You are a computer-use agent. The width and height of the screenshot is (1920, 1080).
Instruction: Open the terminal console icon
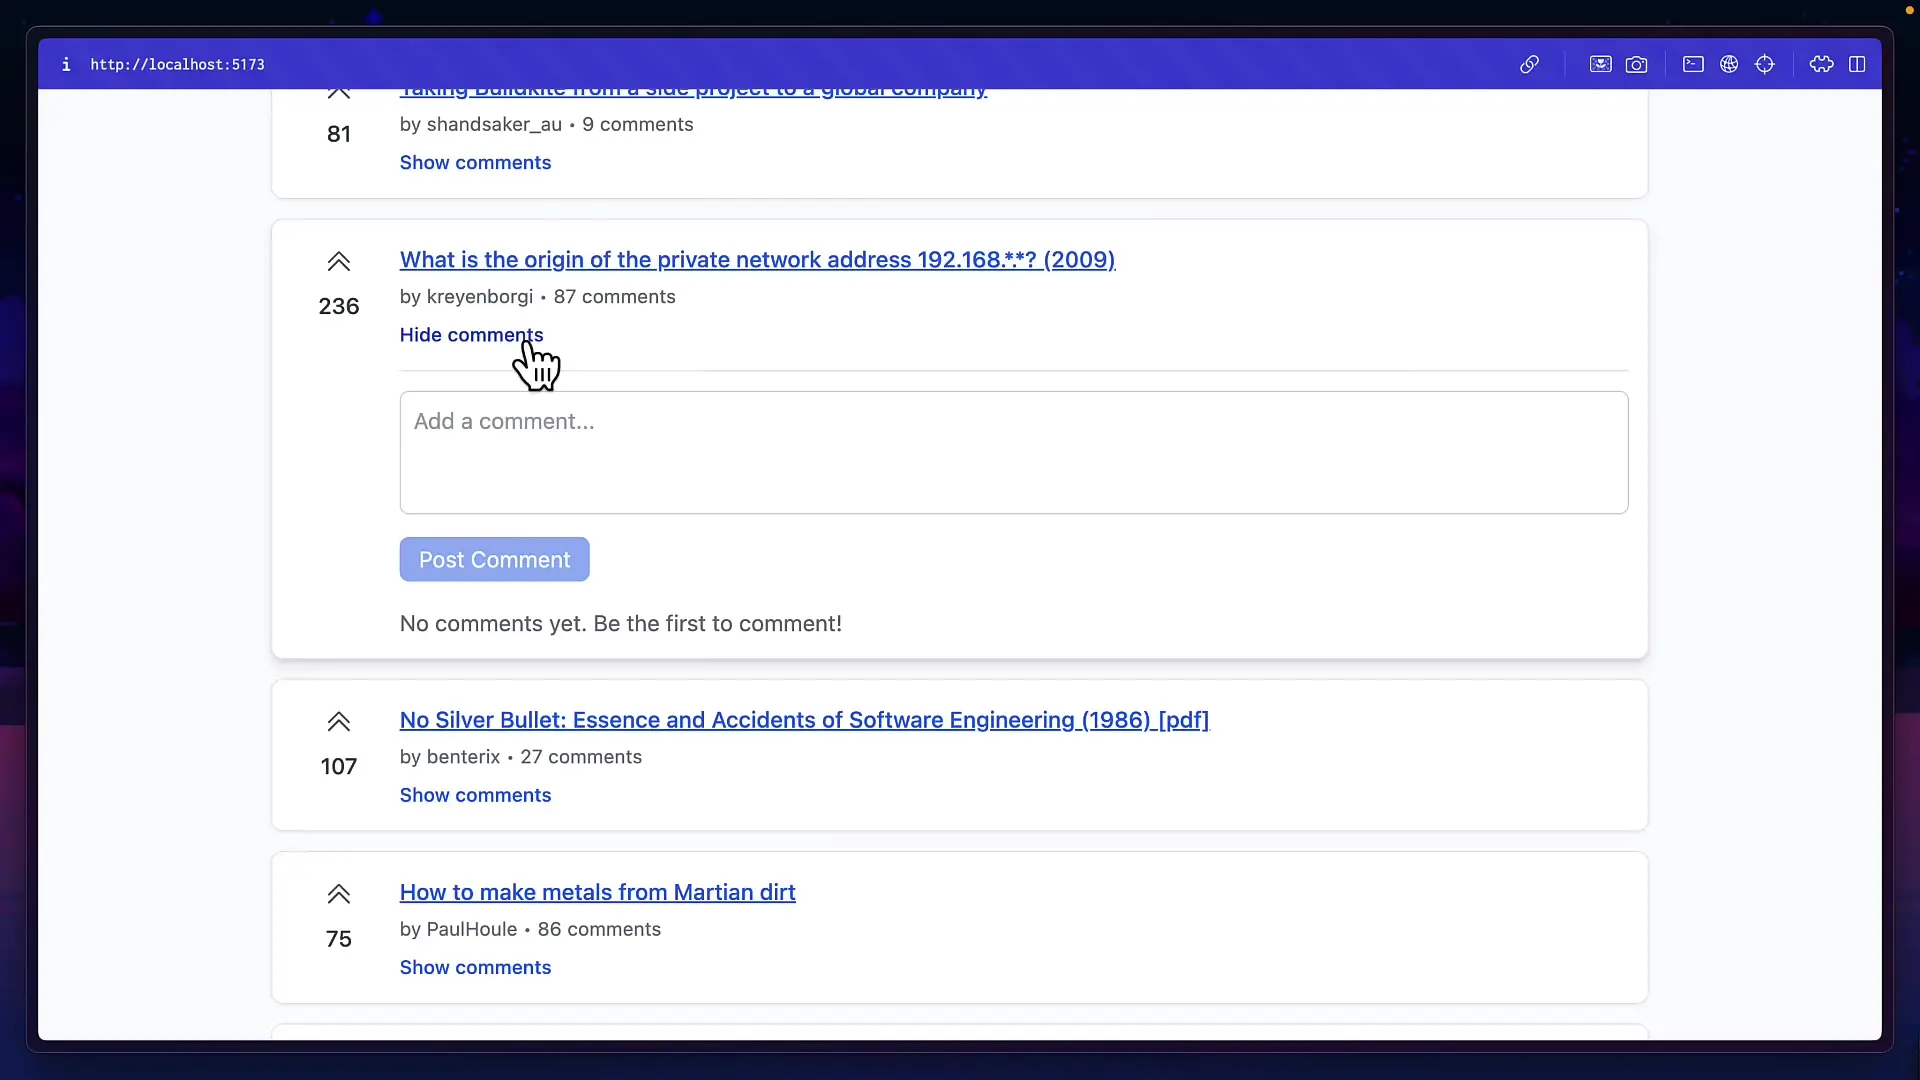[1693, 64]
